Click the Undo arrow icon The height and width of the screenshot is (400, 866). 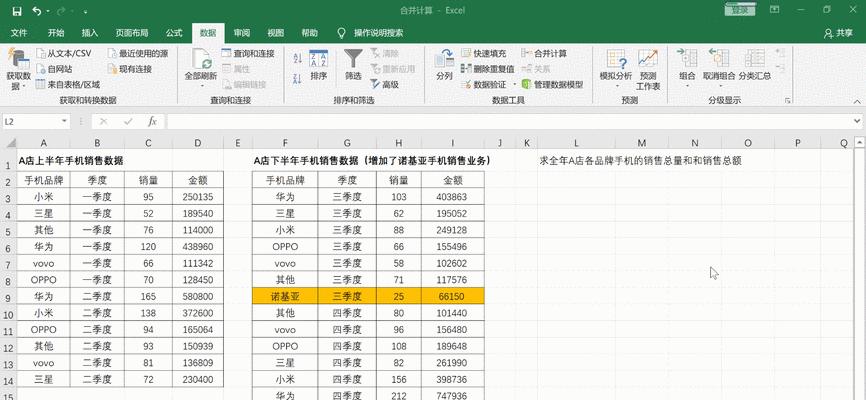36,10
